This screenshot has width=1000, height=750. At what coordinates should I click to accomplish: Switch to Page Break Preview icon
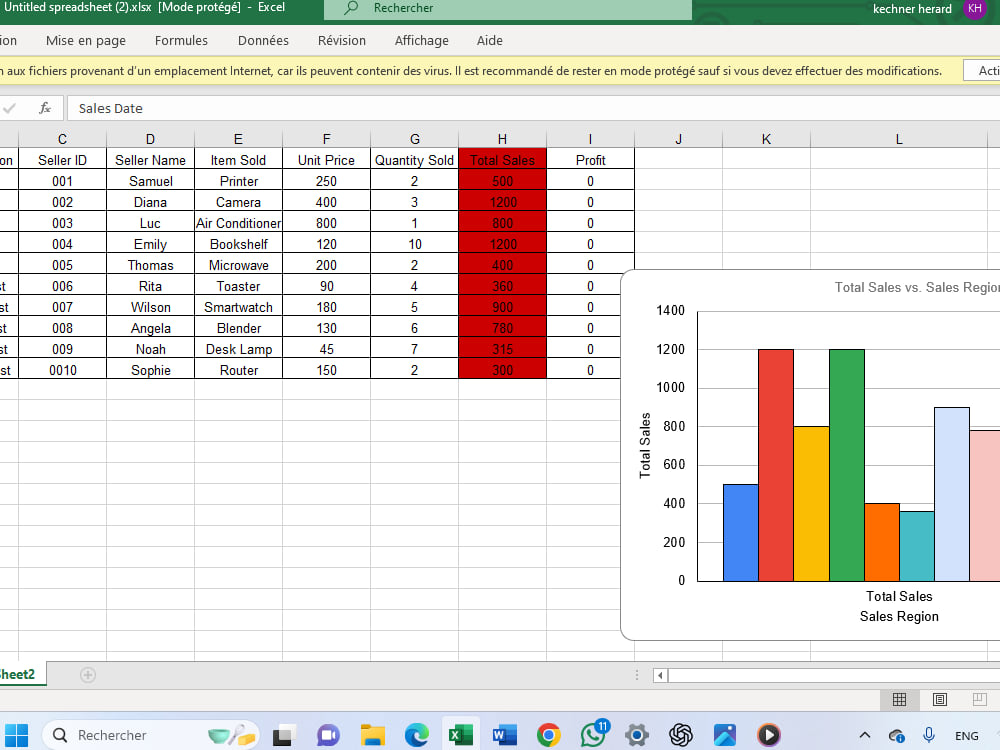980,700
